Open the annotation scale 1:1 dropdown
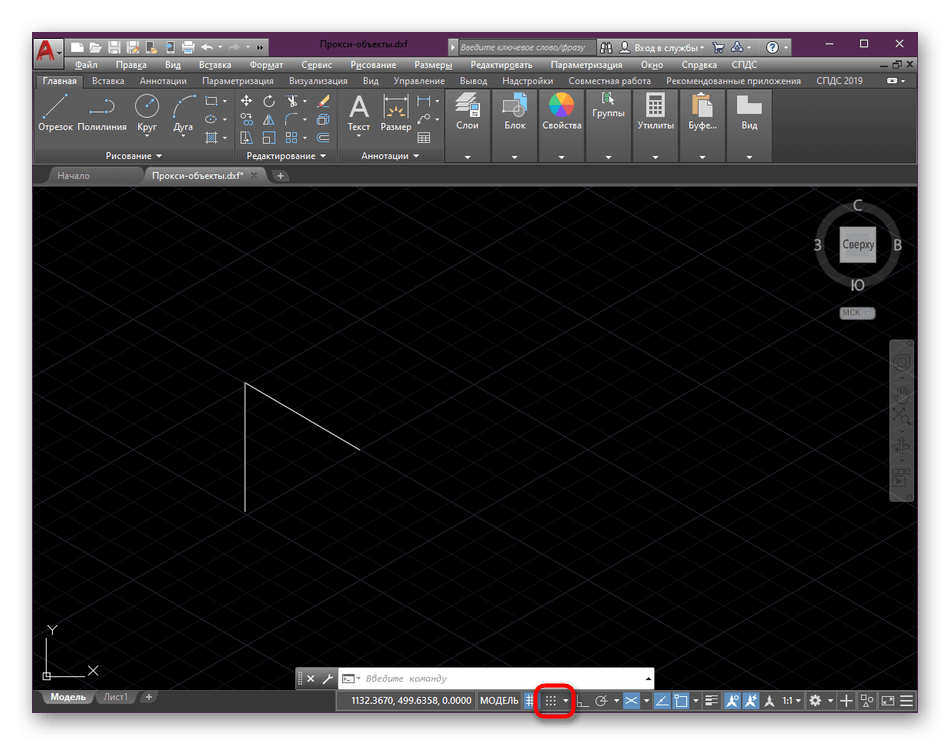 (791, 701)
